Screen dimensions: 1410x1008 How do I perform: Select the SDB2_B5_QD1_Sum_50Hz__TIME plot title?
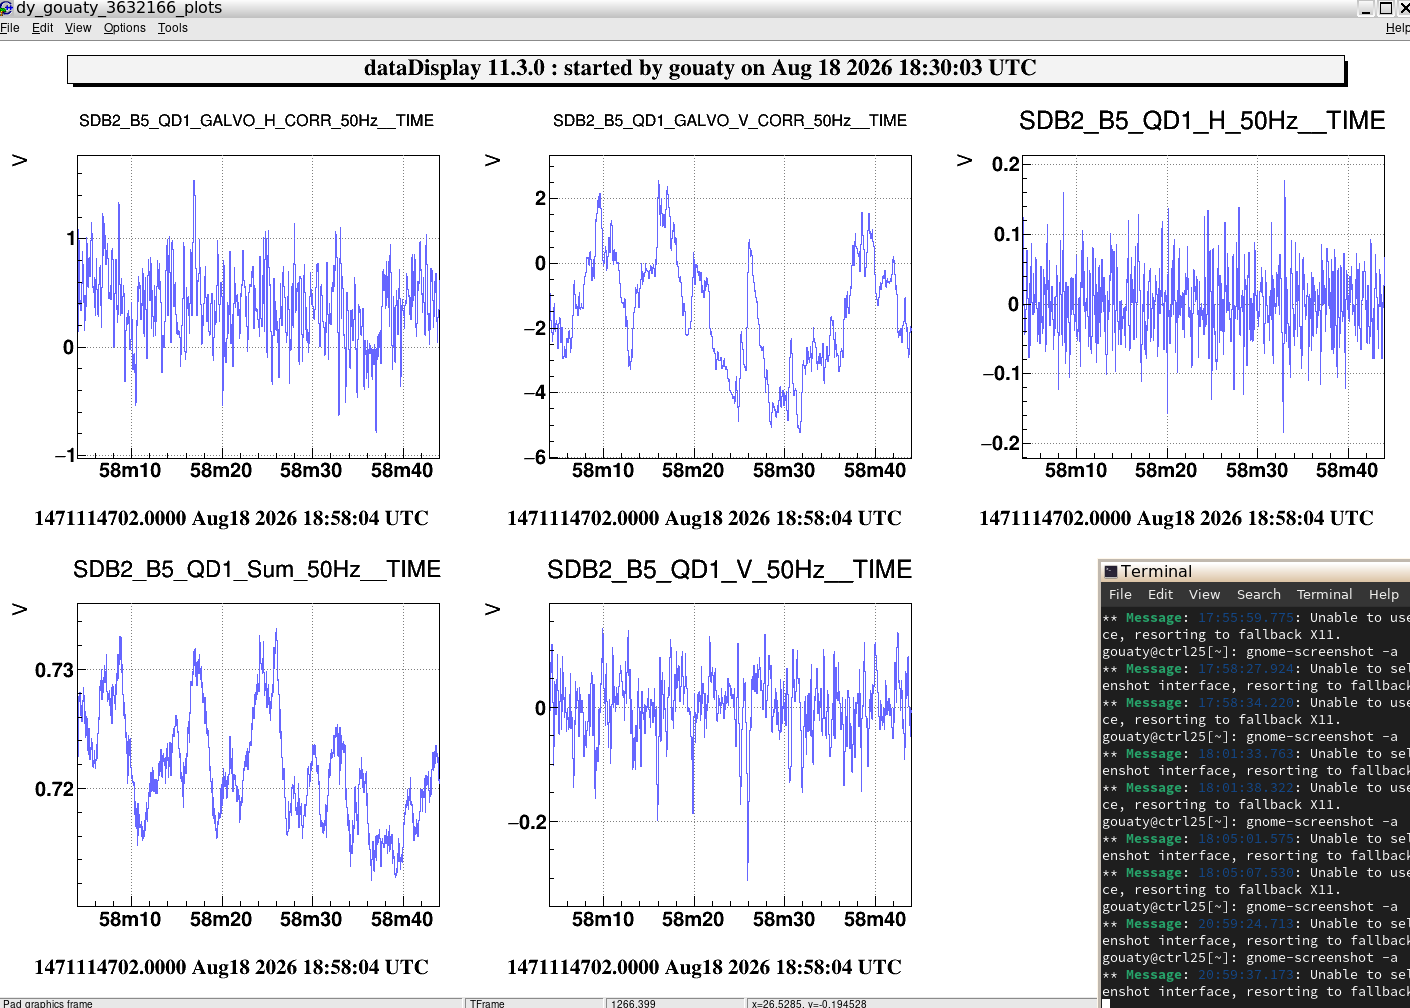[x=256, y=570]
